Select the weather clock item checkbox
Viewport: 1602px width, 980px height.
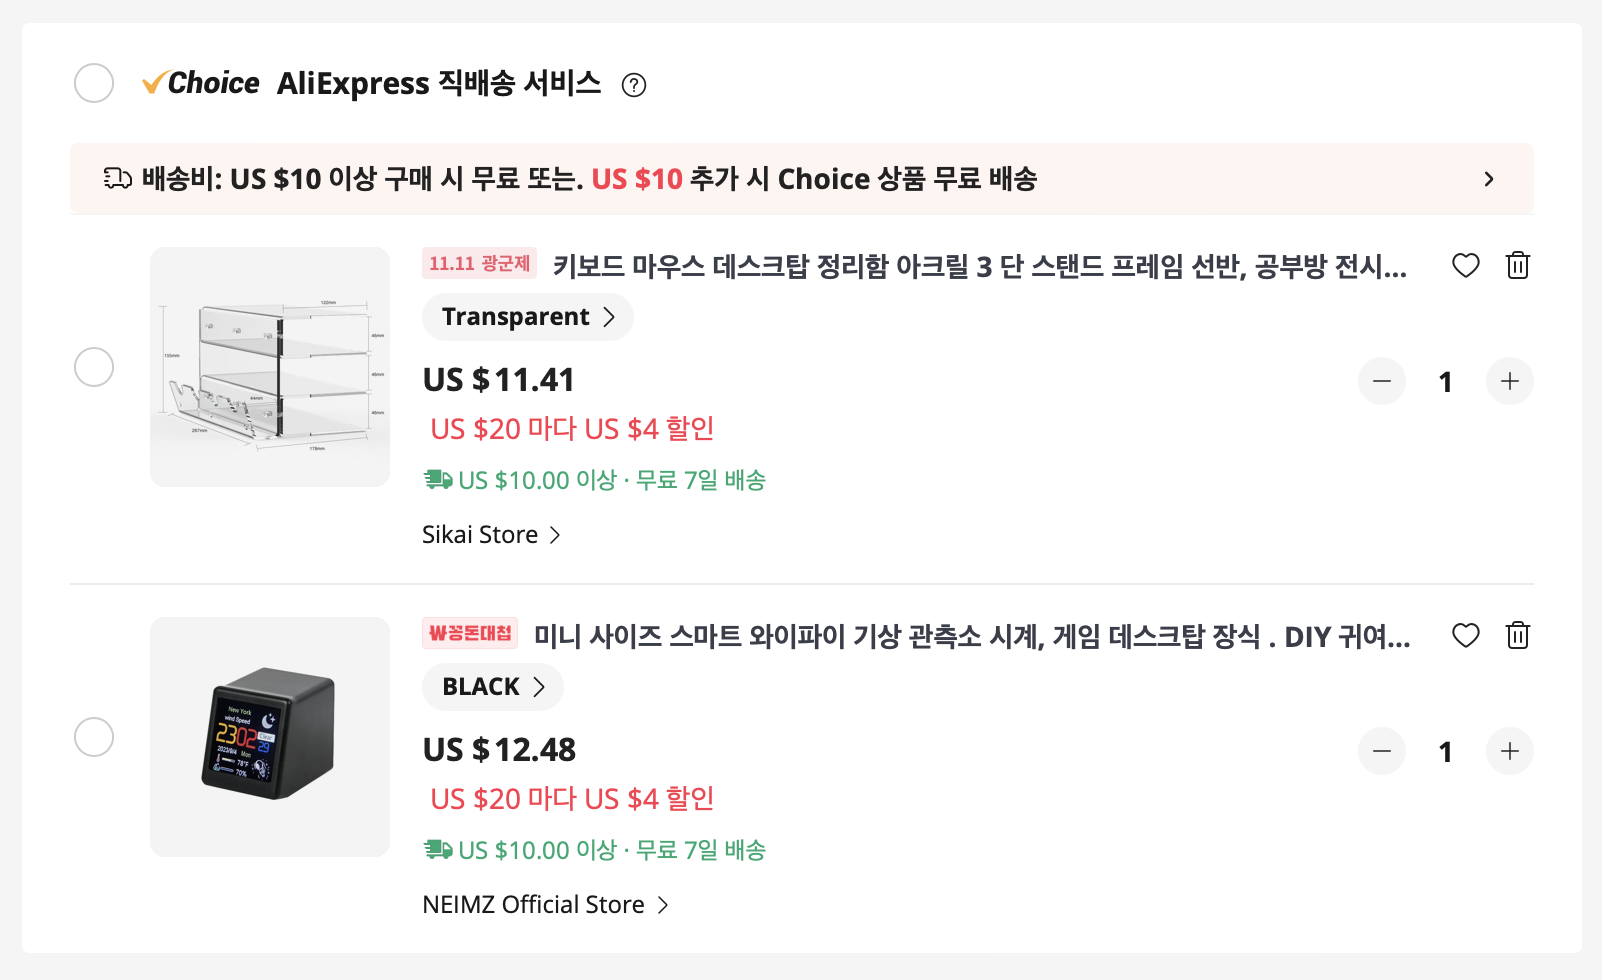[x=94, y=737]
